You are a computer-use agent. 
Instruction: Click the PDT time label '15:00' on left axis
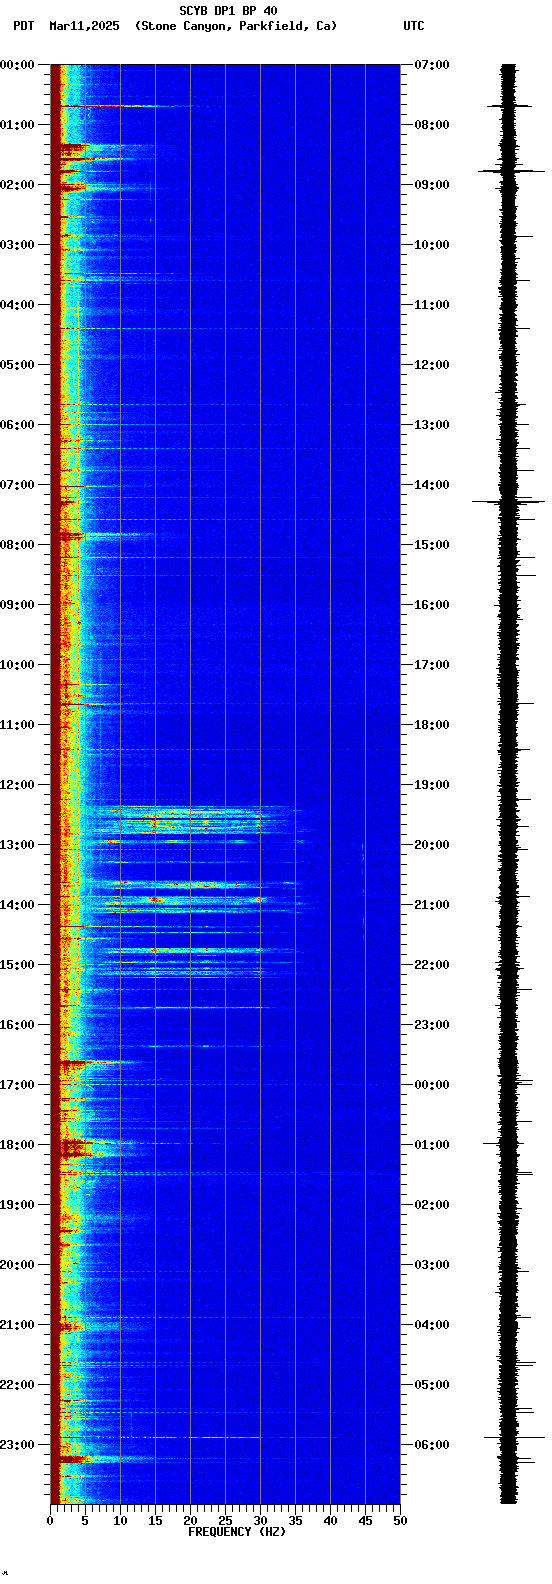[x=17, y=965]
